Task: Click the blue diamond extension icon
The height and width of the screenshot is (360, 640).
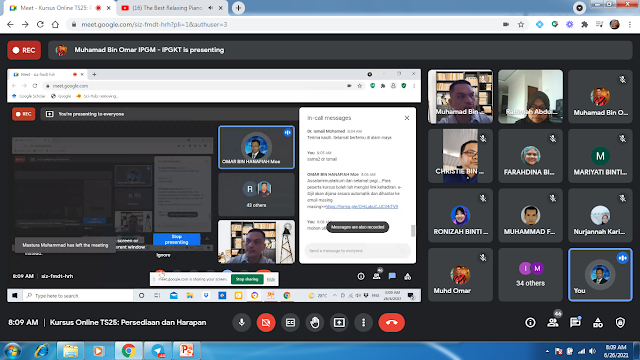Action: pyautogui.click(x=540, y=24)
